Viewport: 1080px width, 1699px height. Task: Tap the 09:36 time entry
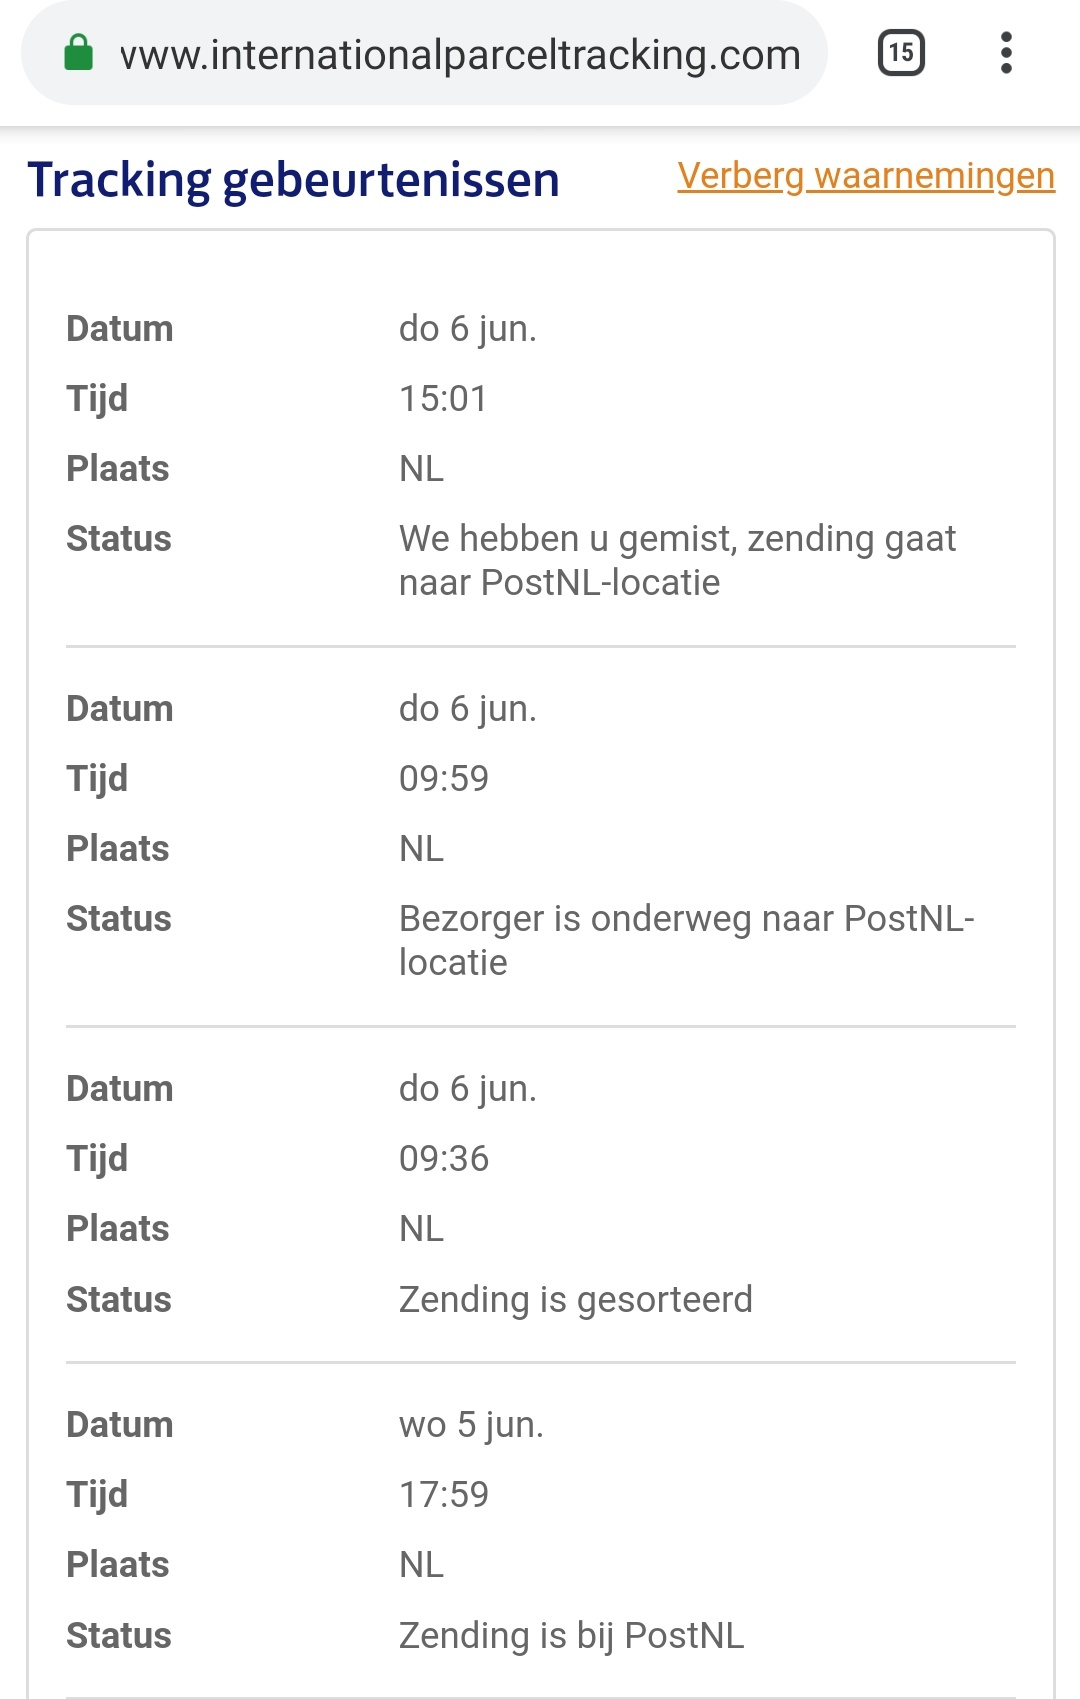[x=444, y=1159]
